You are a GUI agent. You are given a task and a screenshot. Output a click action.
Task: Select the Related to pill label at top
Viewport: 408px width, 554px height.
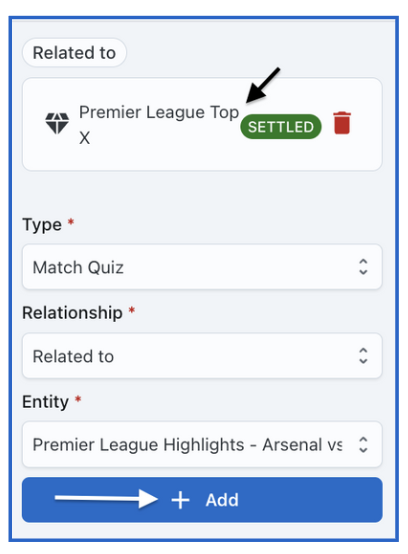(x=74, y=53)
